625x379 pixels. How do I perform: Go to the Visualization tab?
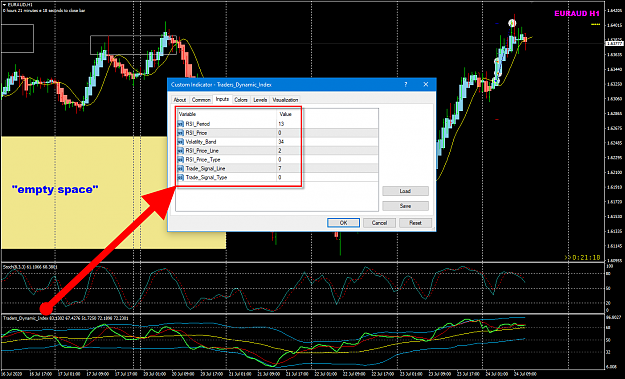click(285, 100)
